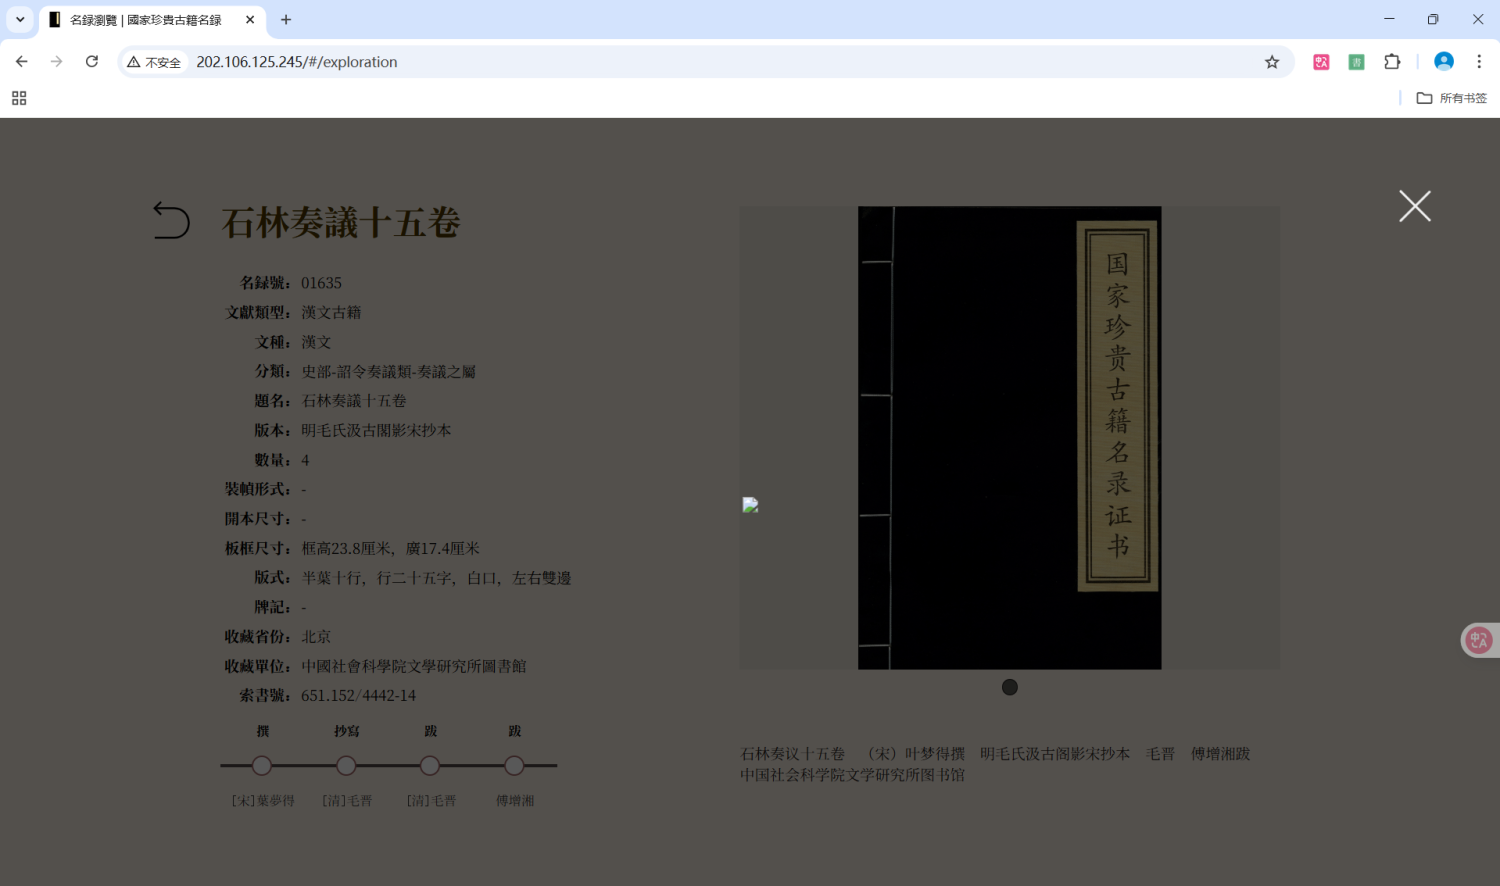Open the 不安全 site security info
Viewport: 1500px width, 886px height.
click(153, 61)
